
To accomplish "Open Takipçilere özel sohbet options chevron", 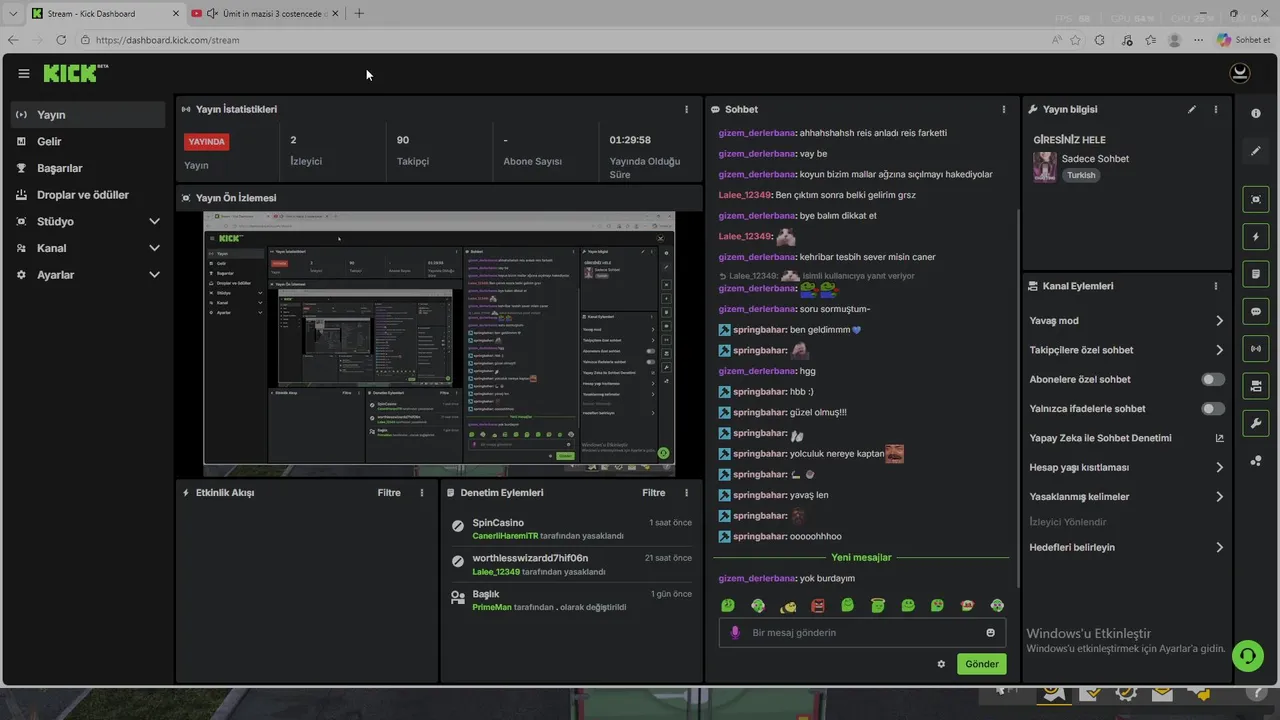I will click(x=1219, y=350).
